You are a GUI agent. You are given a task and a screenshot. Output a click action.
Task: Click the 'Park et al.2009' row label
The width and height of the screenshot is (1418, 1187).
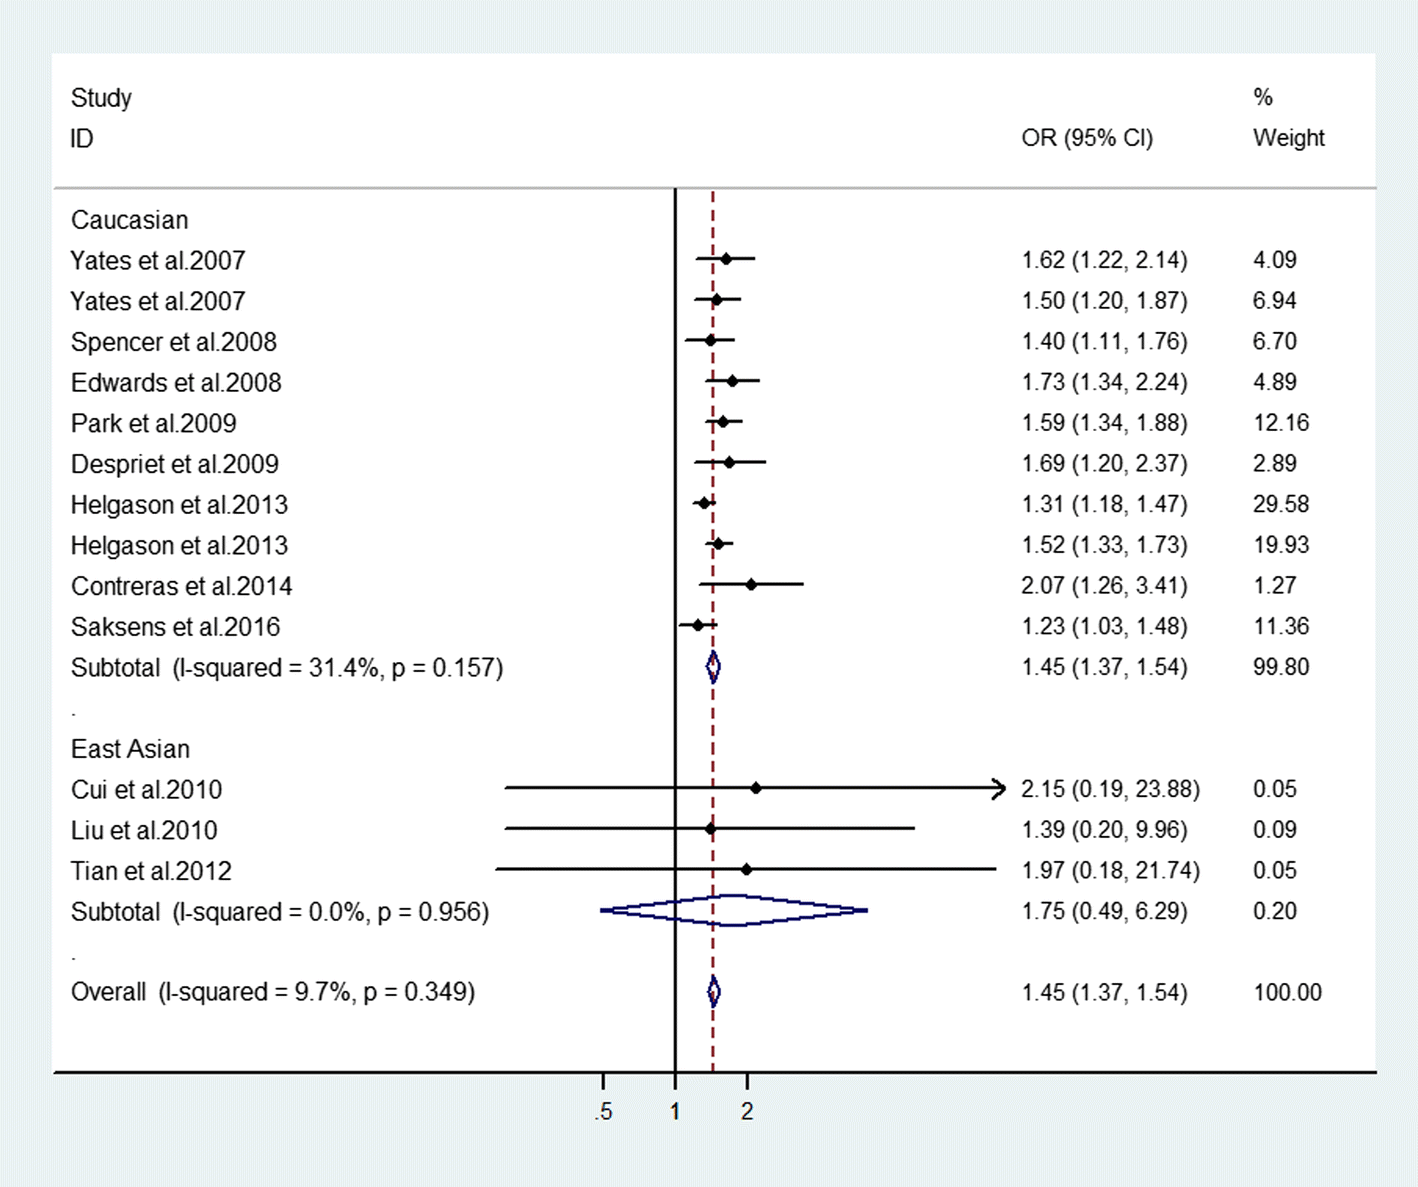click(154, 424)
